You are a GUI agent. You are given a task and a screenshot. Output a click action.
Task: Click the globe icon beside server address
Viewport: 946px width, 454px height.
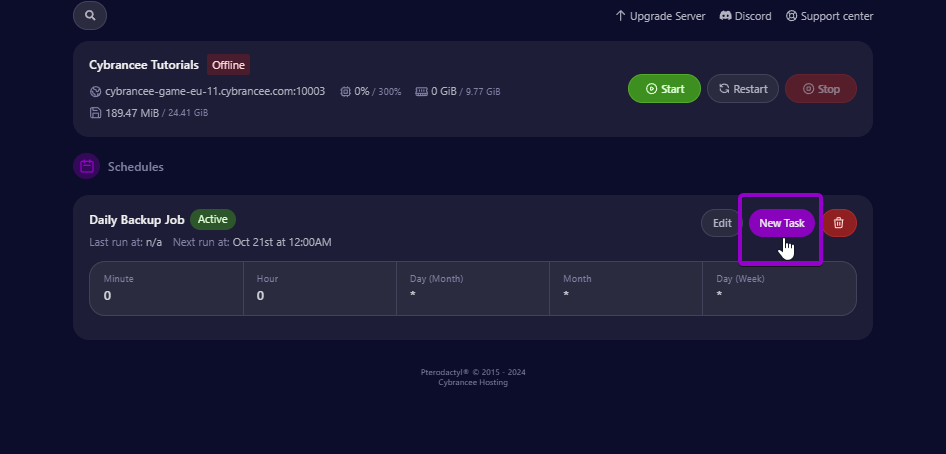point(95,92)
